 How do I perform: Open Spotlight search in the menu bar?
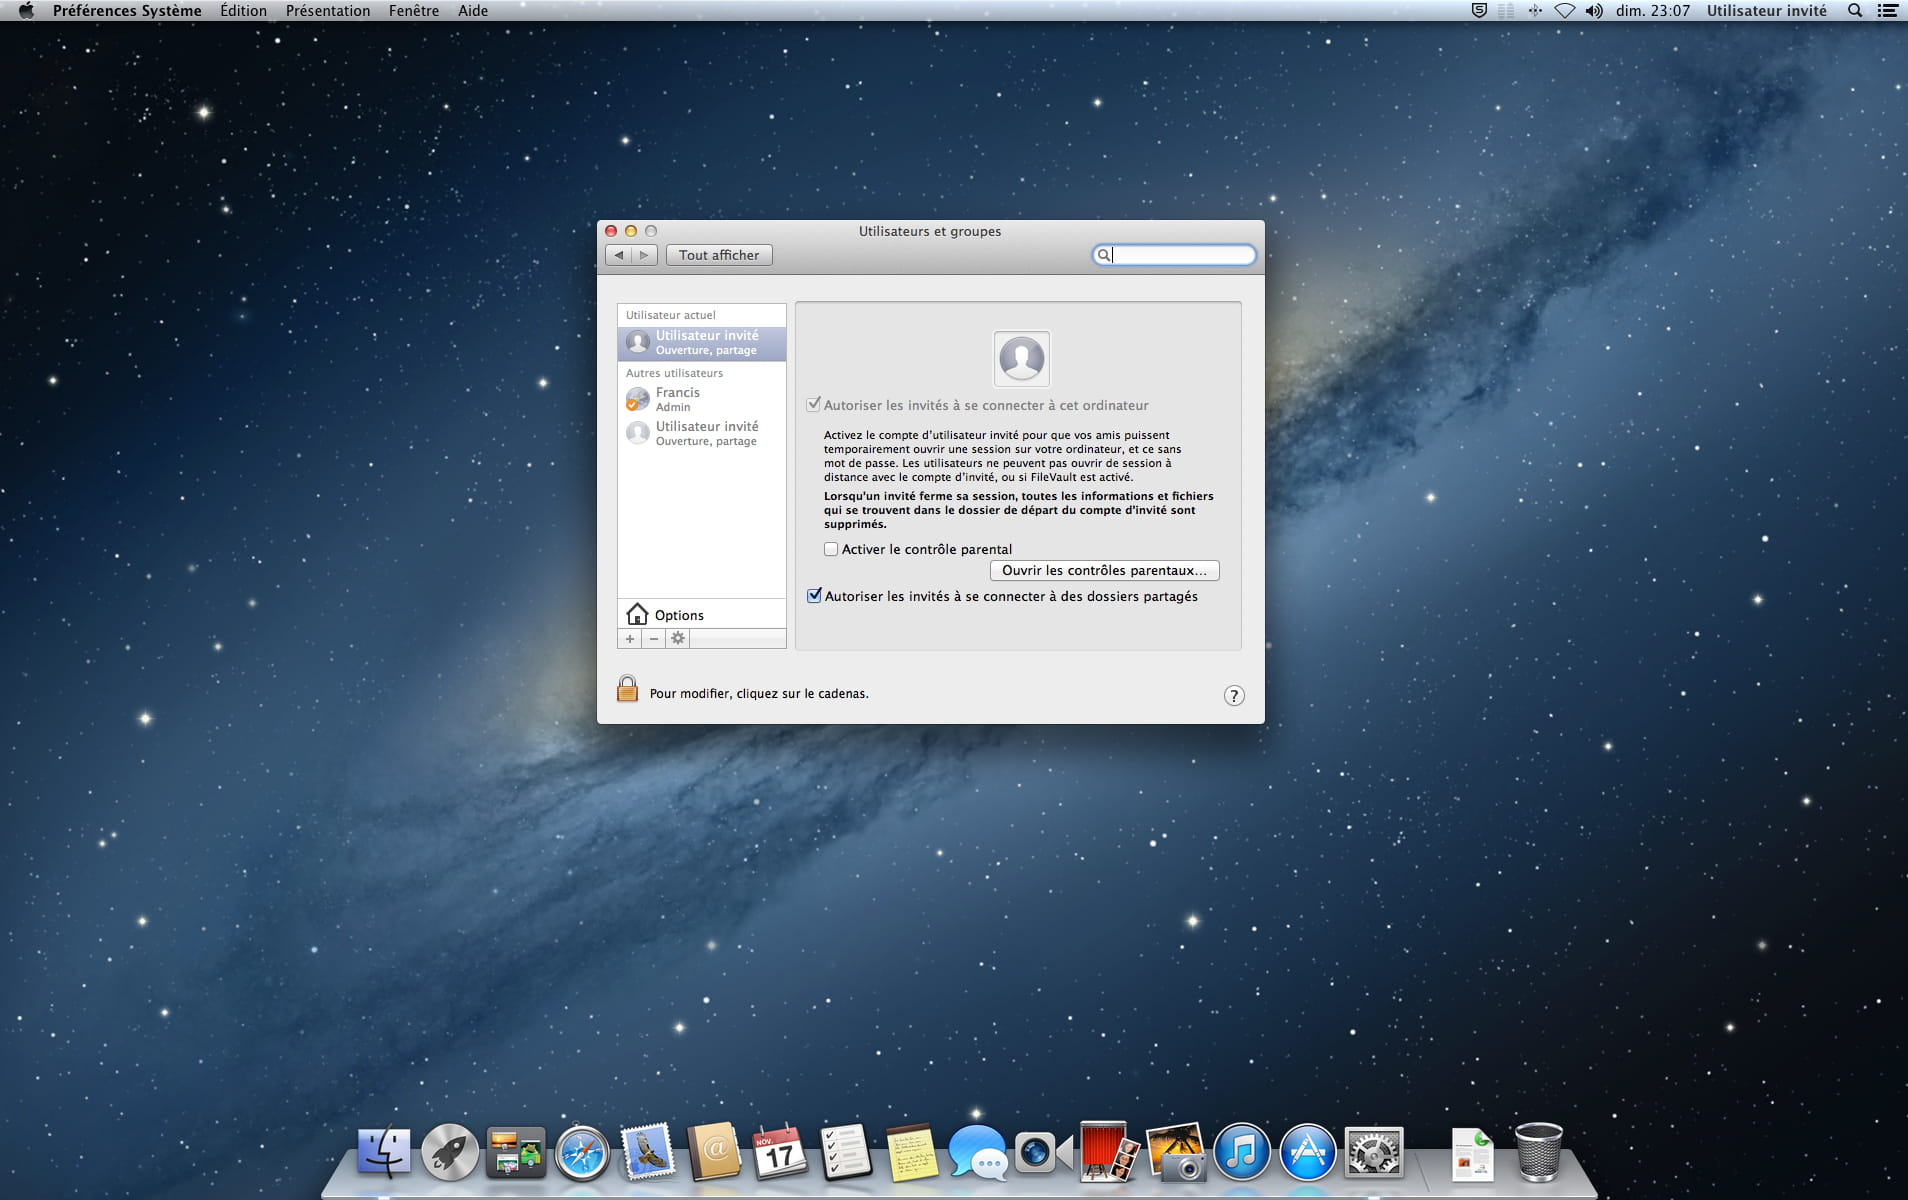pos(1854,11)
